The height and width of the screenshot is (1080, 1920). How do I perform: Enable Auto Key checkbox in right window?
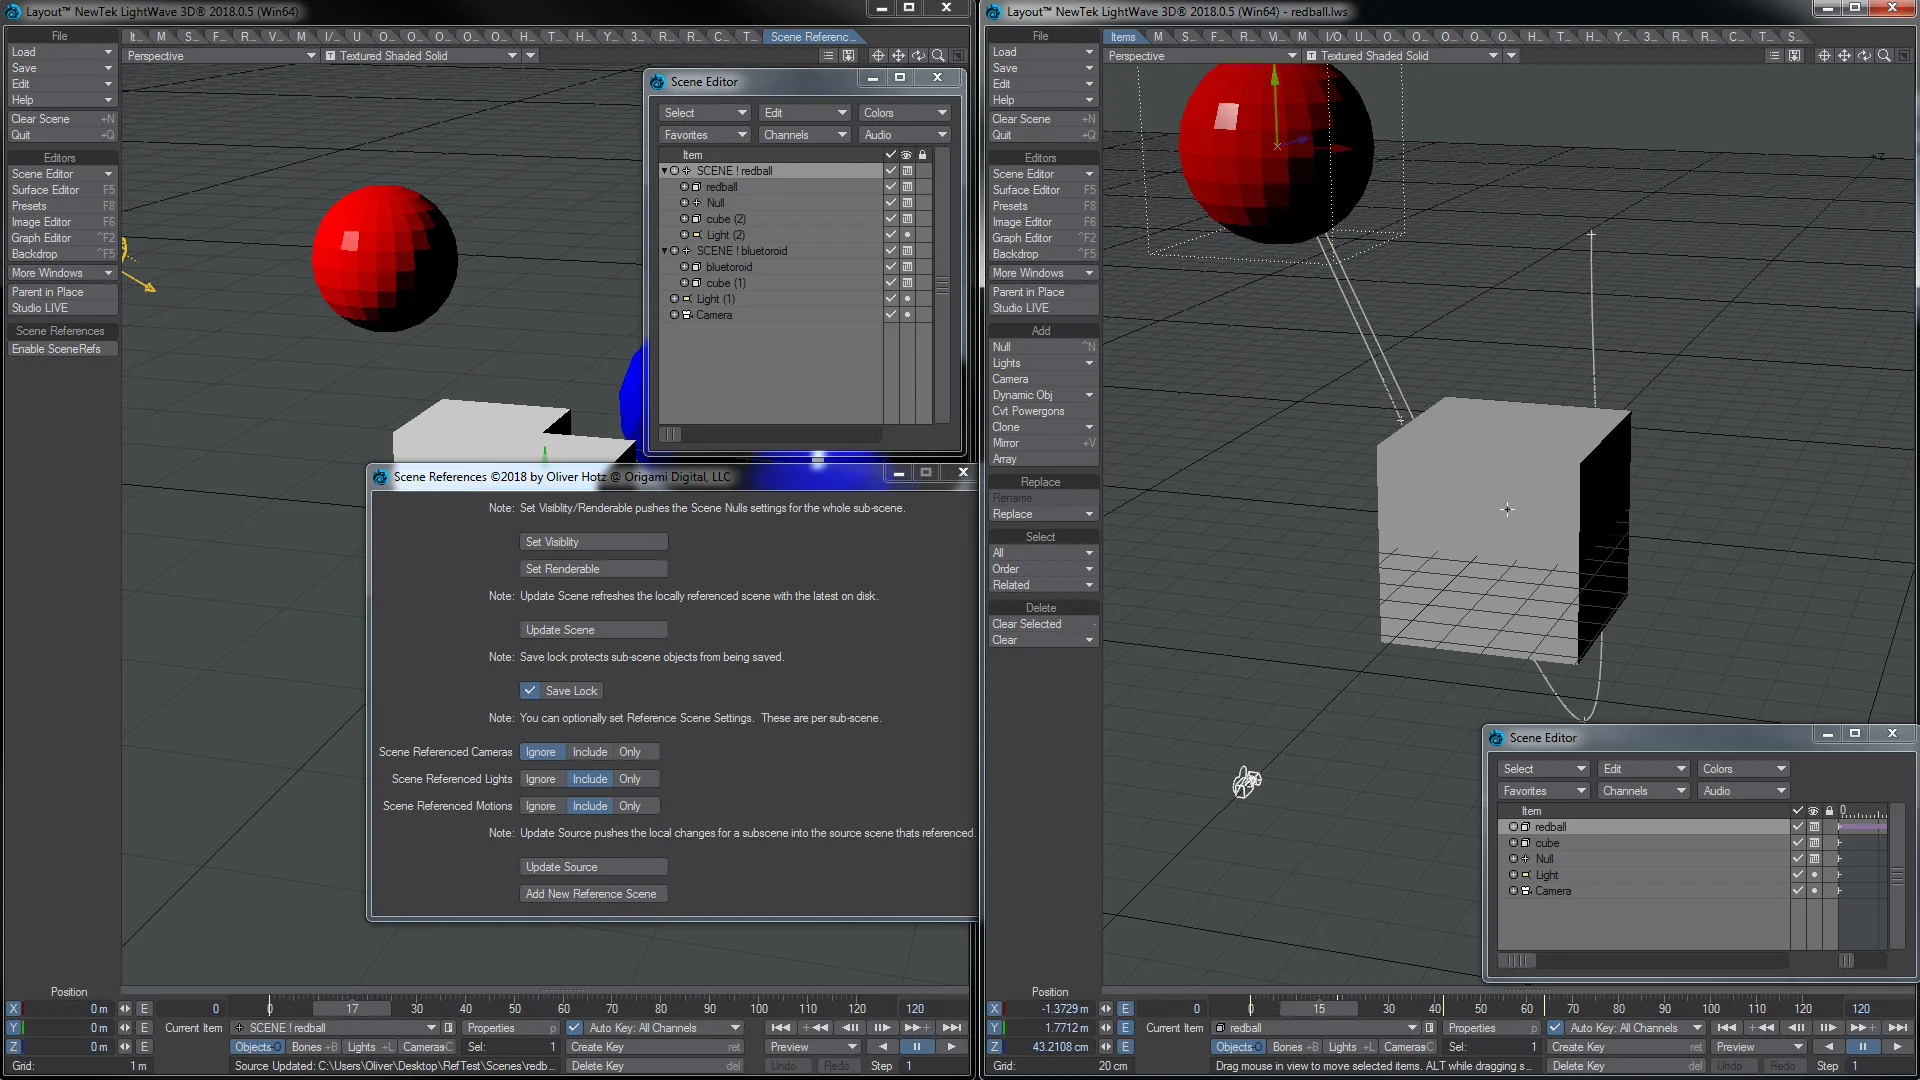tap(1555, 1028)
